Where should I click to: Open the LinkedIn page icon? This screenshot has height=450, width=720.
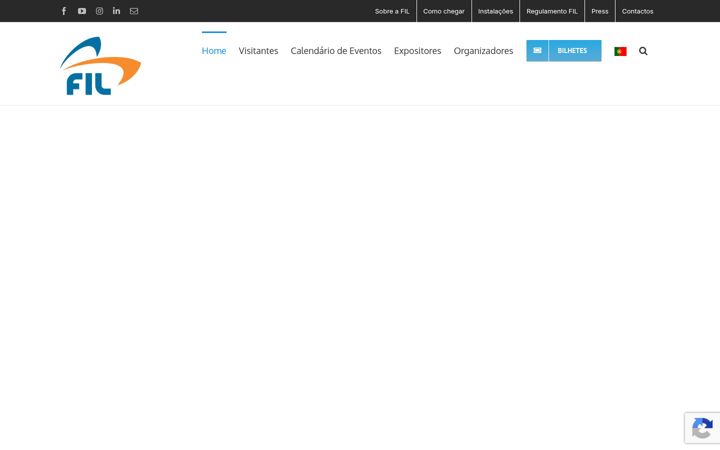pyautogui.click(x=117, y=11)
